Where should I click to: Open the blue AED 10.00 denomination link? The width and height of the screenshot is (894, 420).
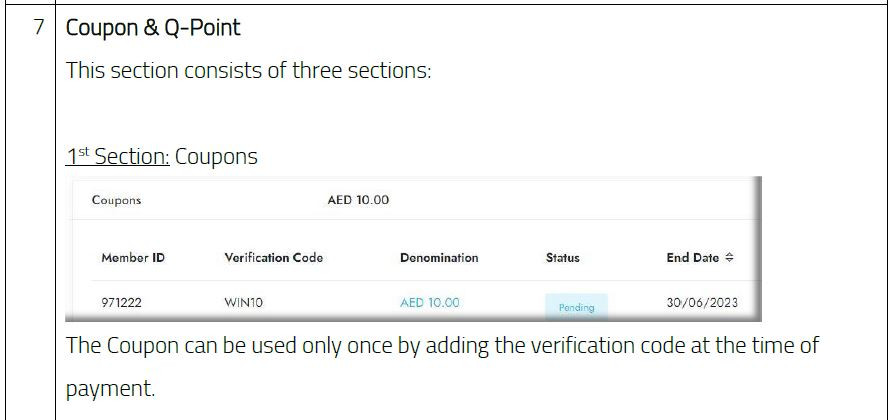coord(430,303)
